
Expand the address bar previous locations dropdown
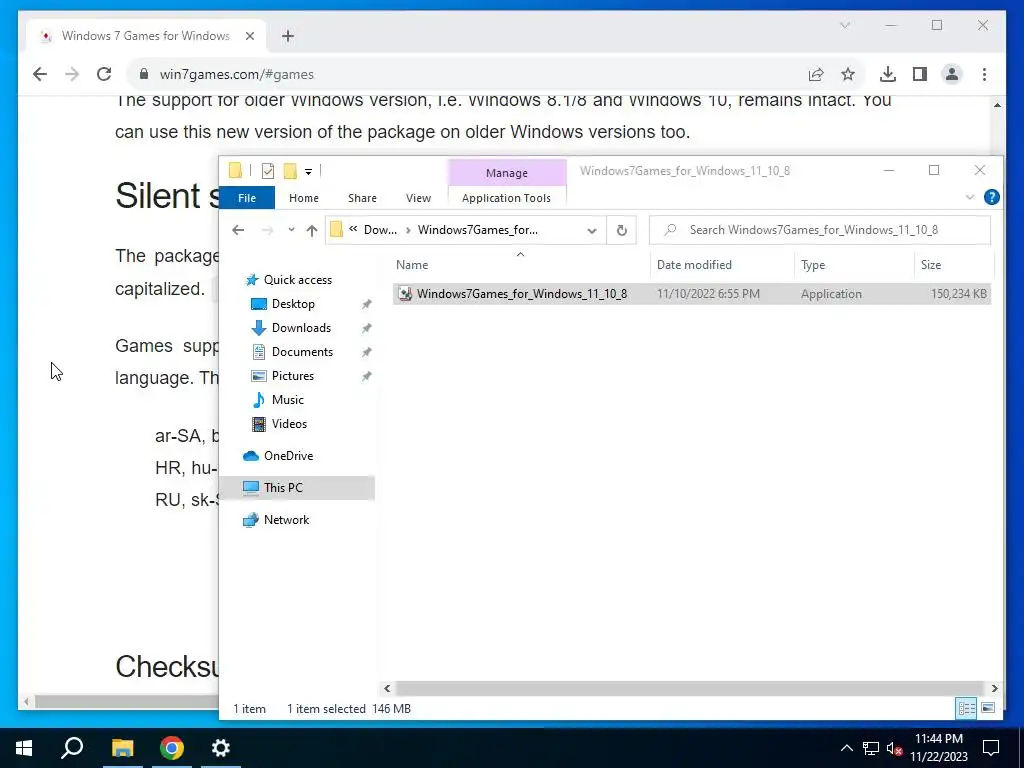[592, 231]
